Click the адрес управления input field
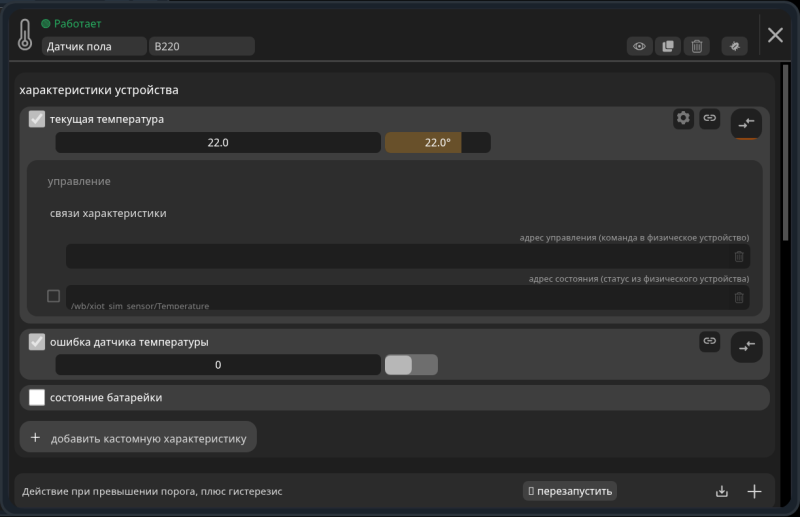Screen dimensions: 800x517 (x=408, y=256)
